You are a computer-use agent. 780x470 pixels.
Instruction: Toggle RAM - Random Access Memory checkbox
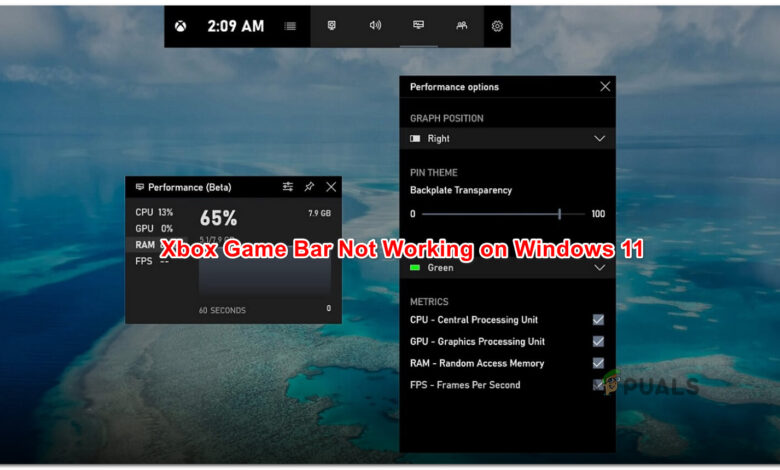598,364
